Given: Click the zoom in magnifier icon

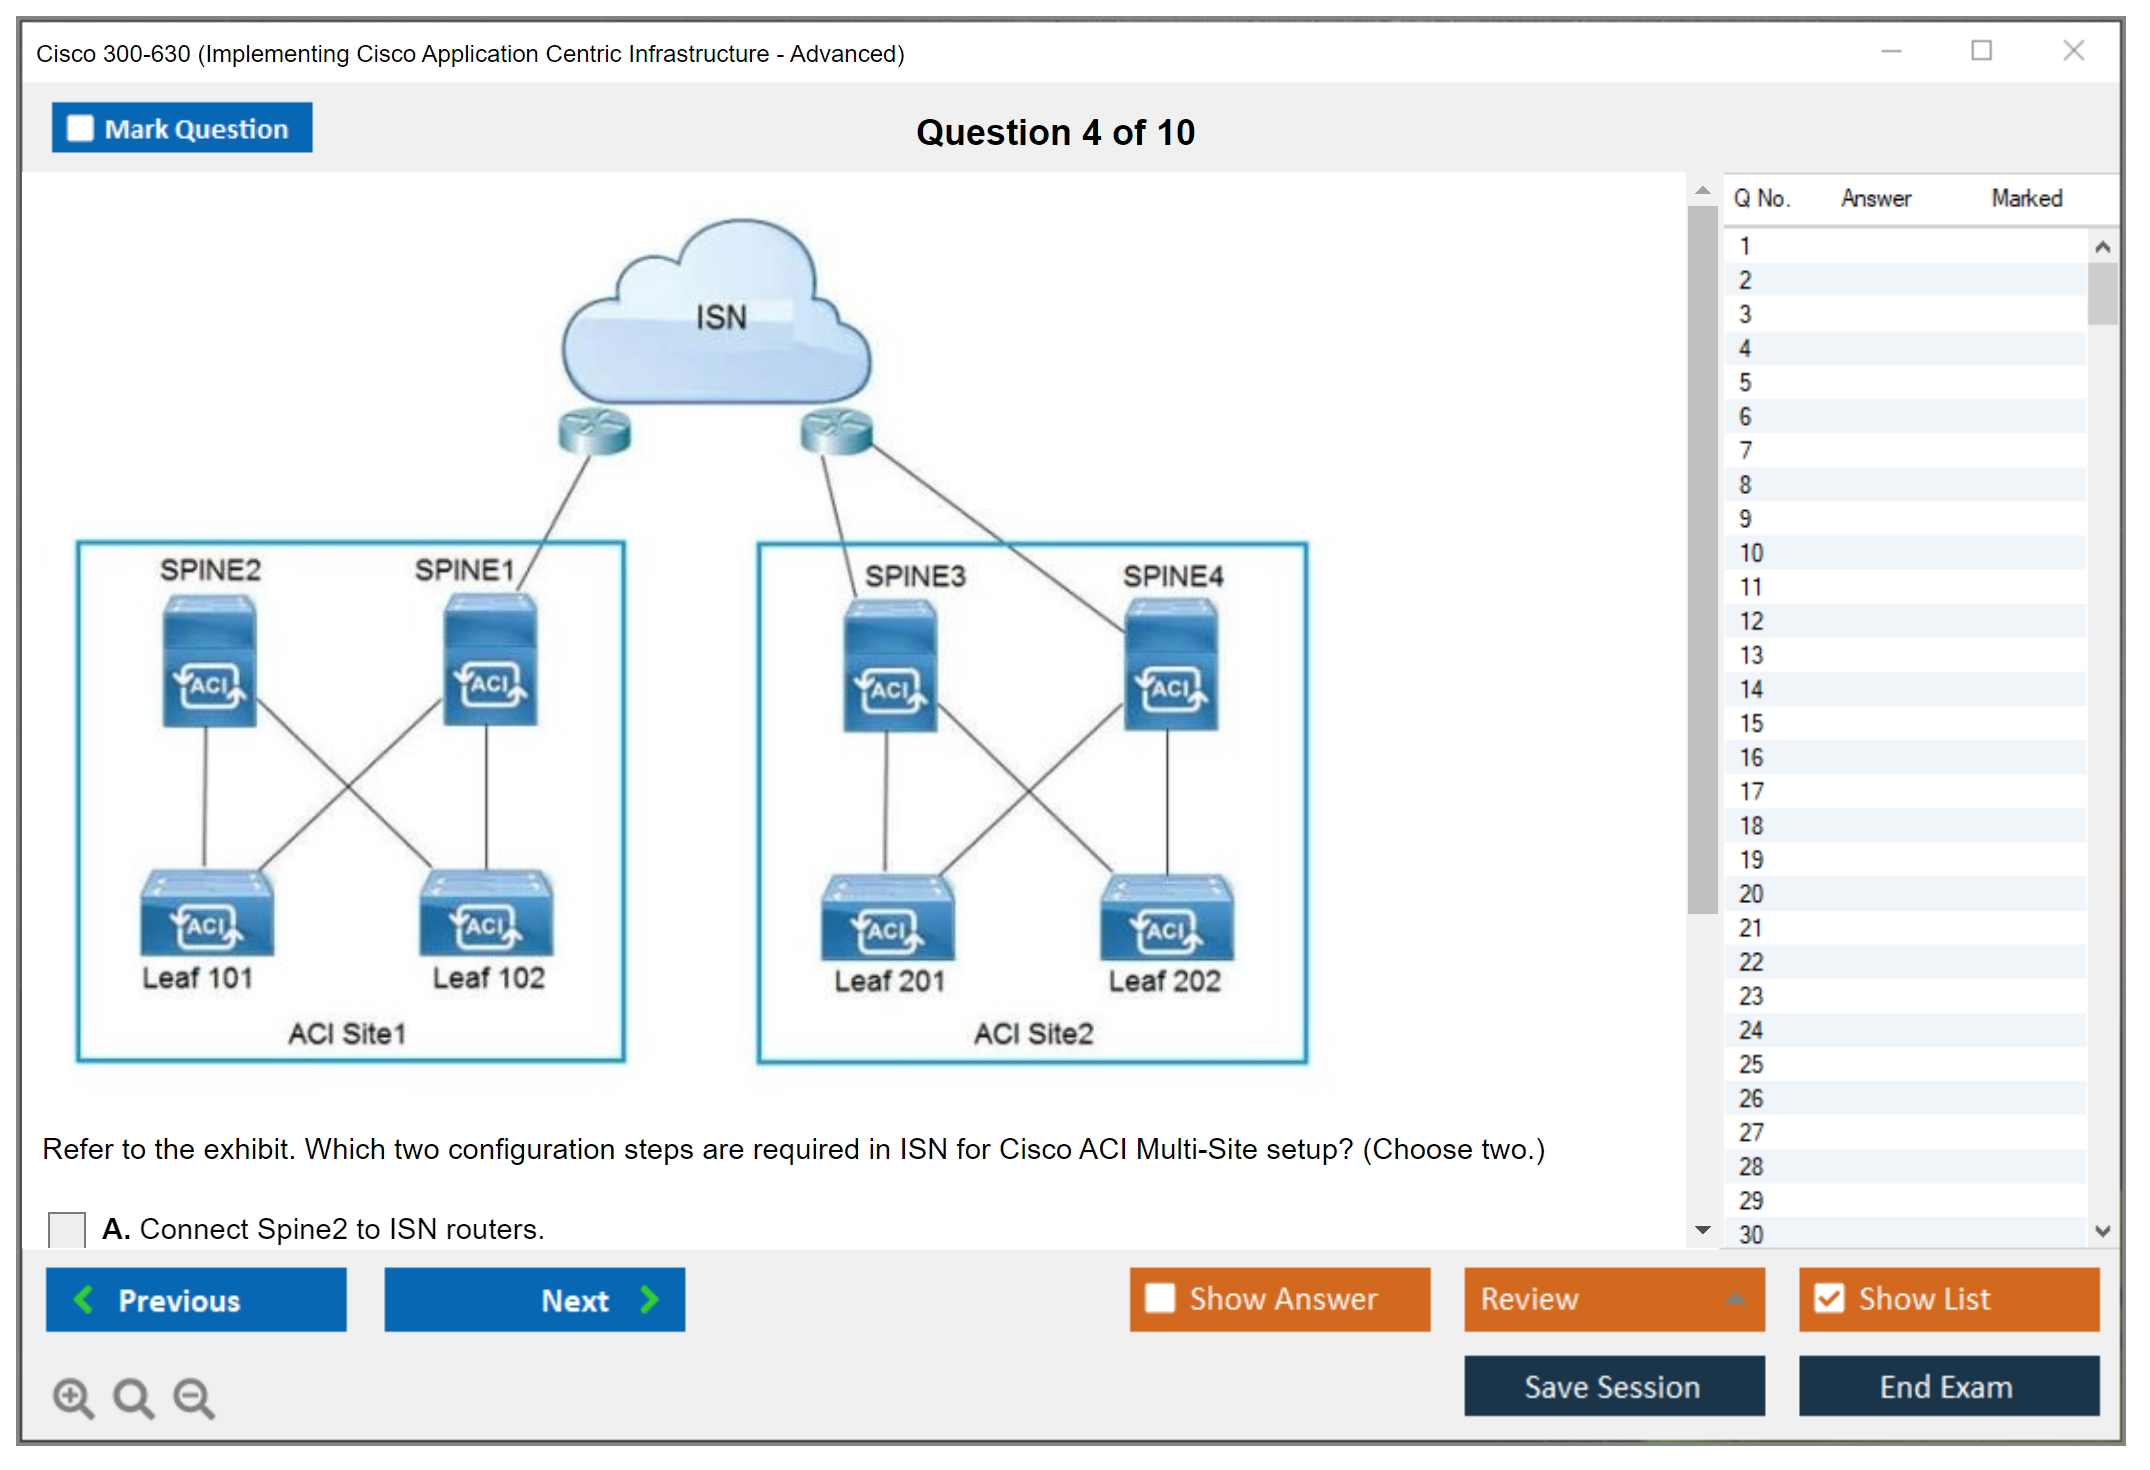Looking at the screenshot, I should (73, 1397).
